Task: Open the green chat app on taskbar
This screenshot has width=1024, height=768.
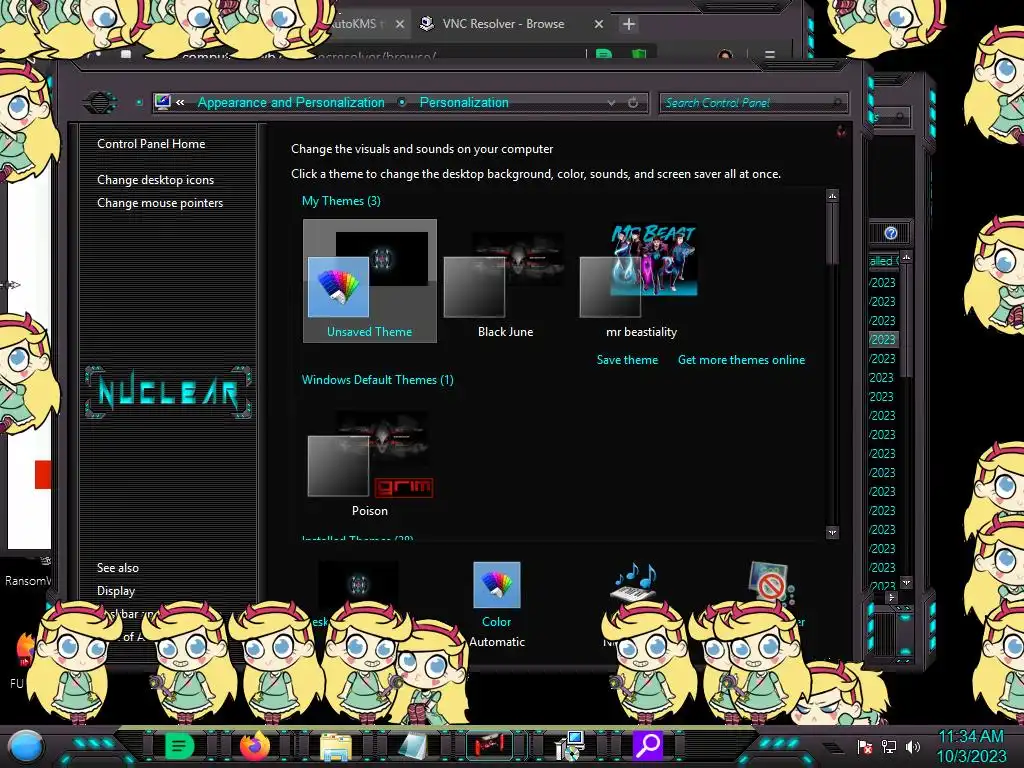Action: [179, 746]
